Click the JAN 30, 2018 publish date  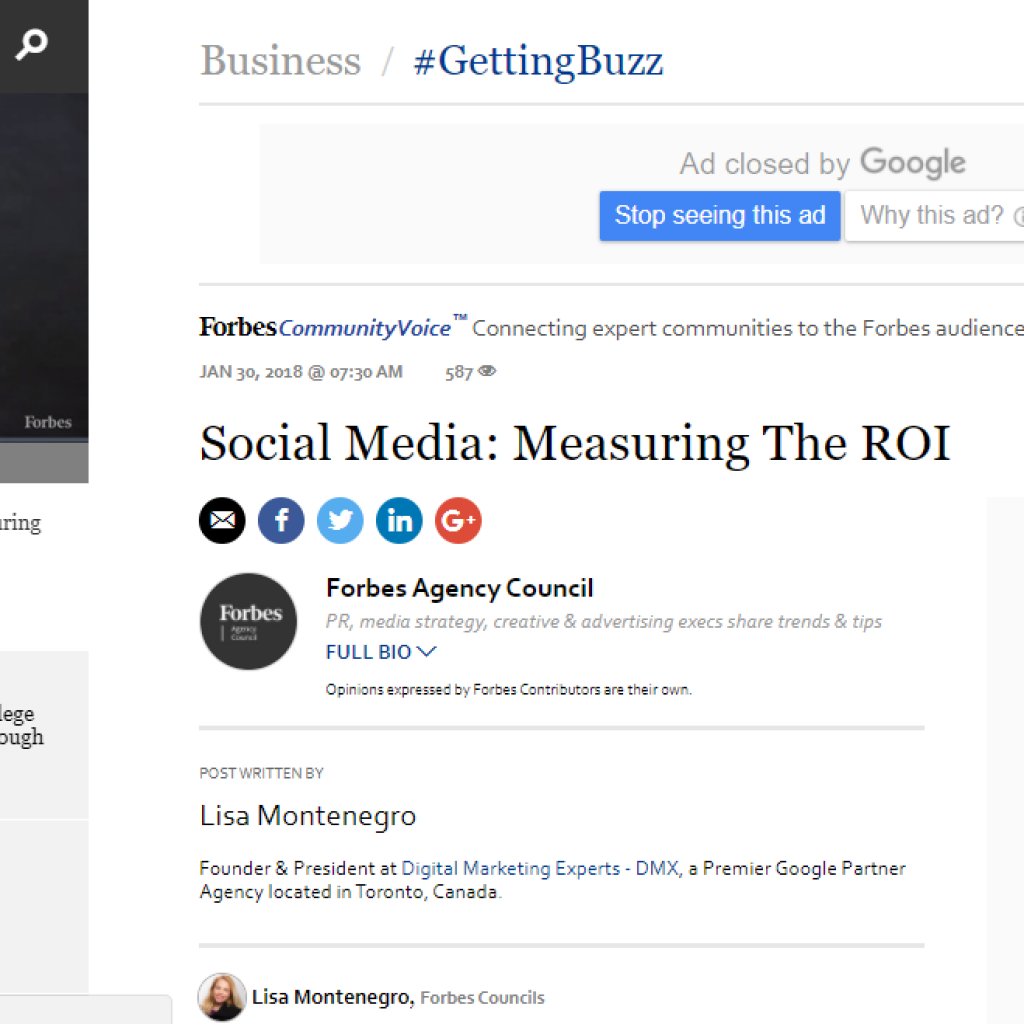300,372
